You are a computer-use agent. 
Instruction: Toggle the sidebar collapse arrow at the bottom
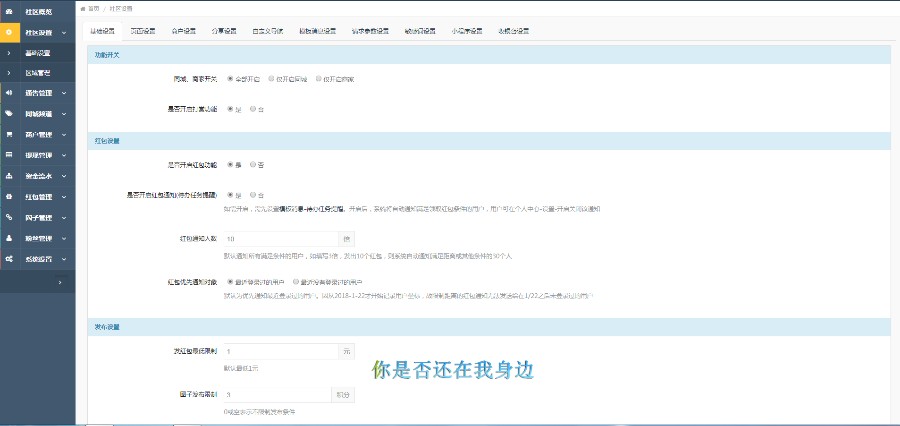60,282
